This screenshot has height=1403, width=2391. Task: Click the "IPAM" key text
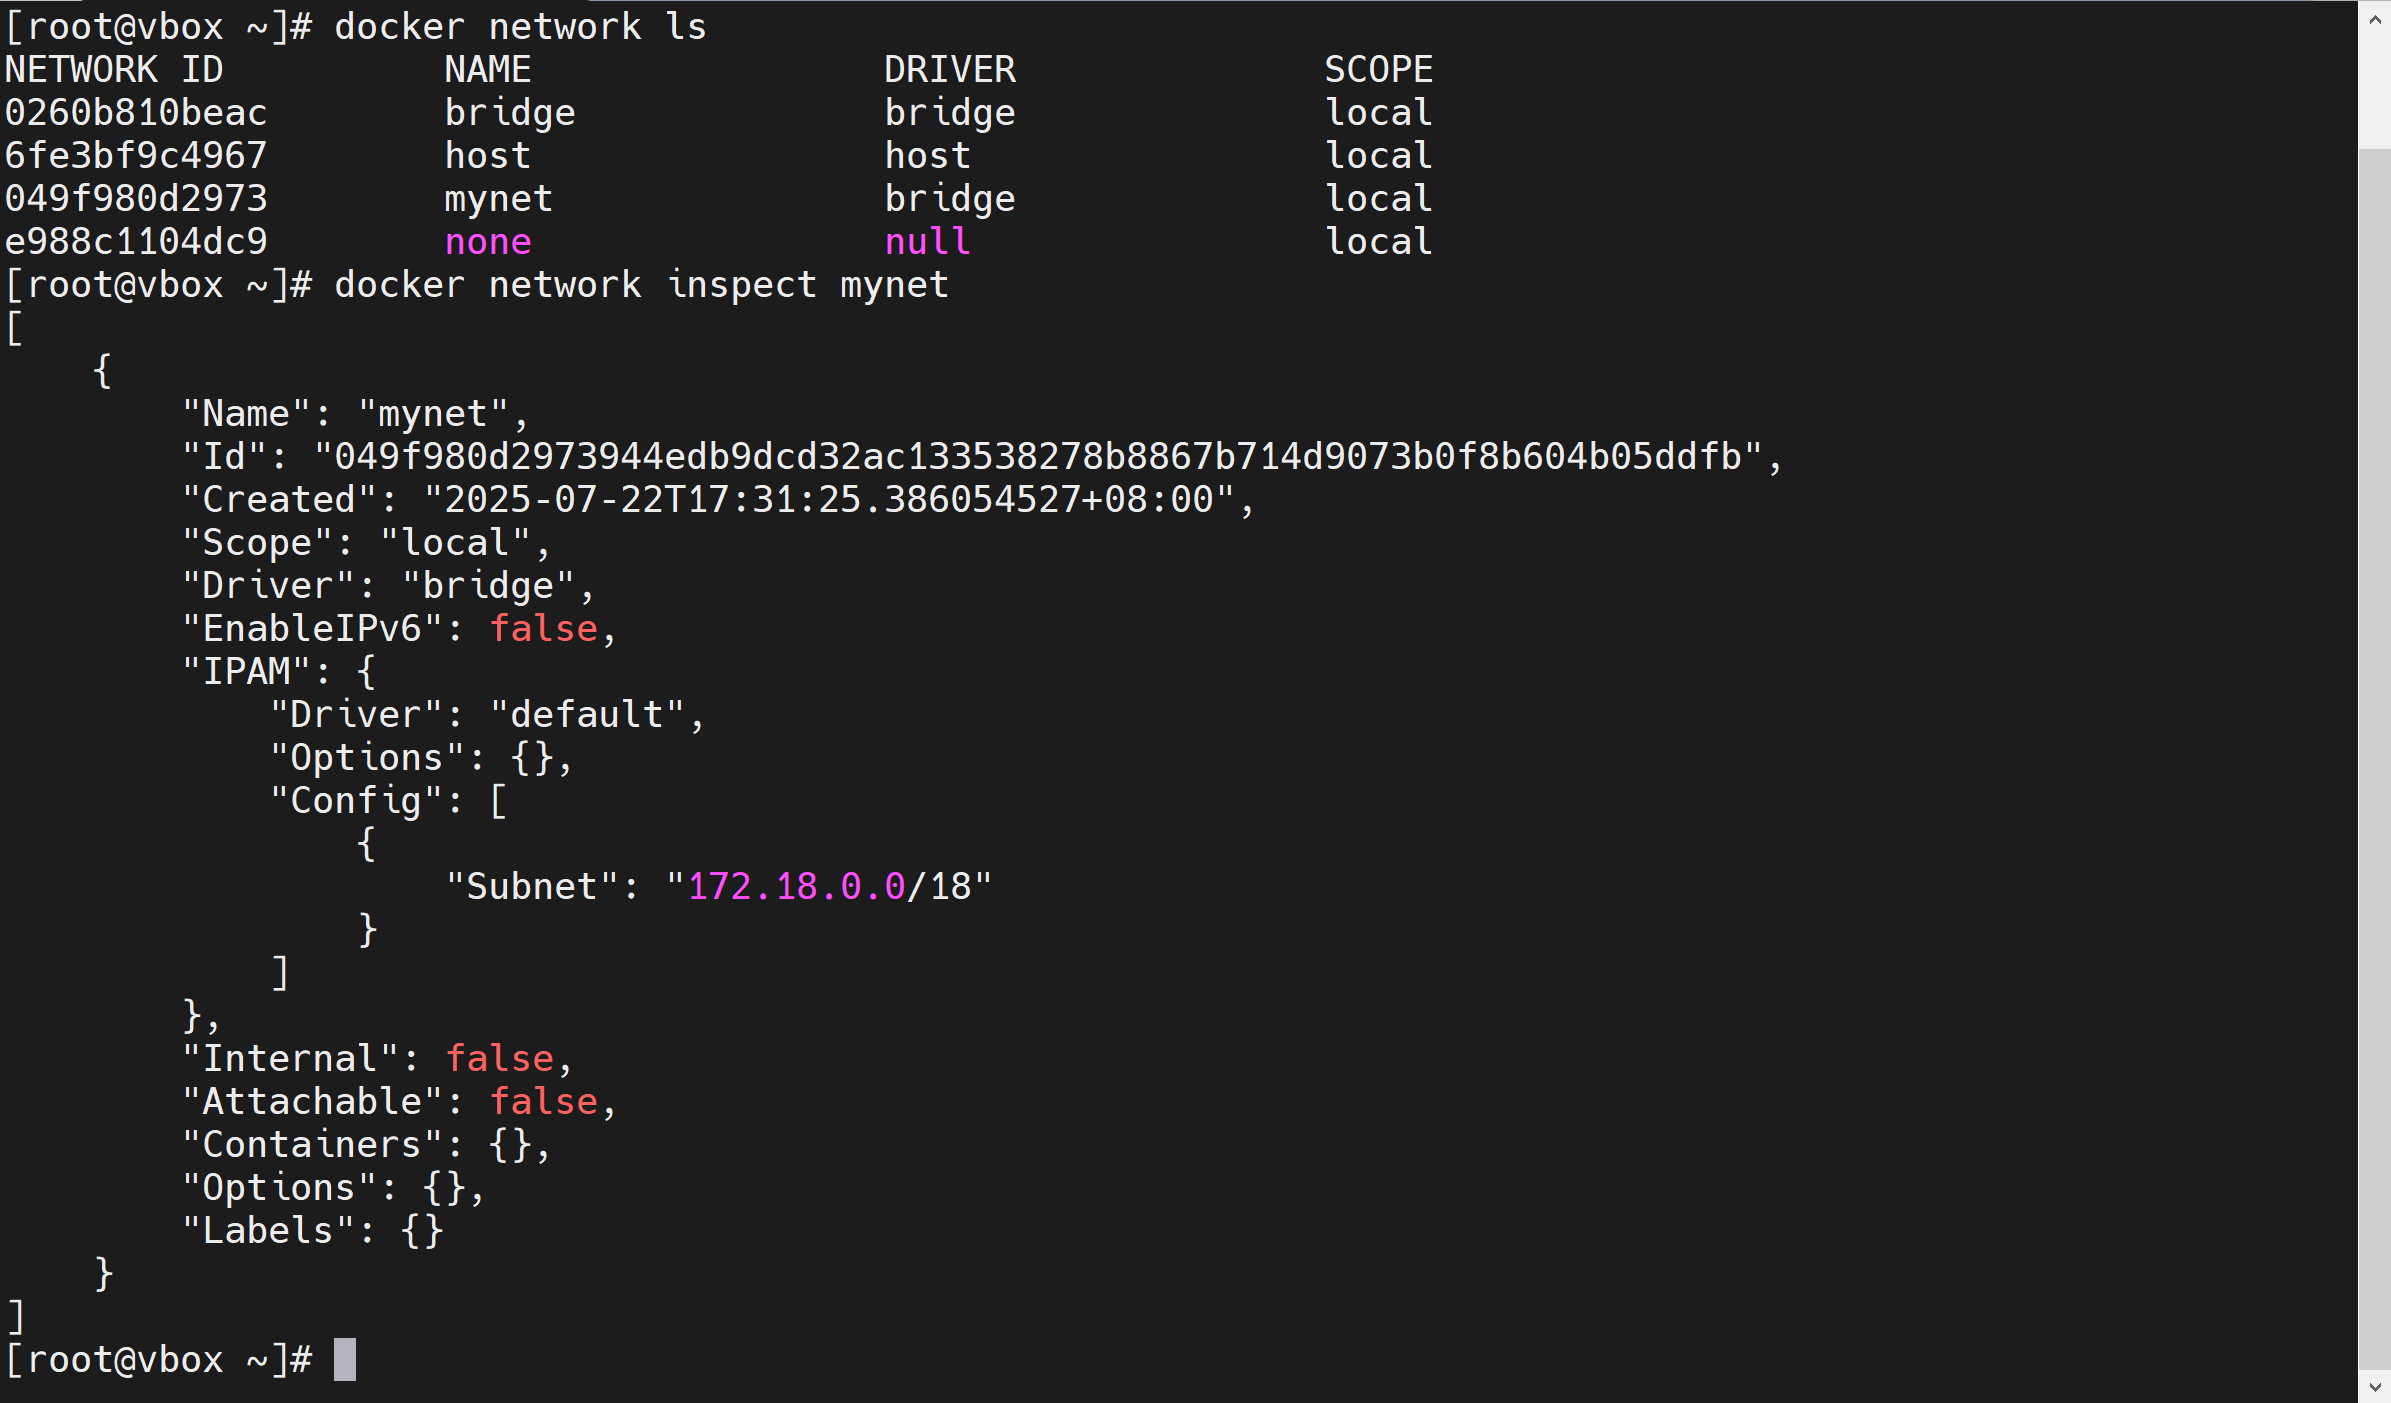(x=247, y=672)
